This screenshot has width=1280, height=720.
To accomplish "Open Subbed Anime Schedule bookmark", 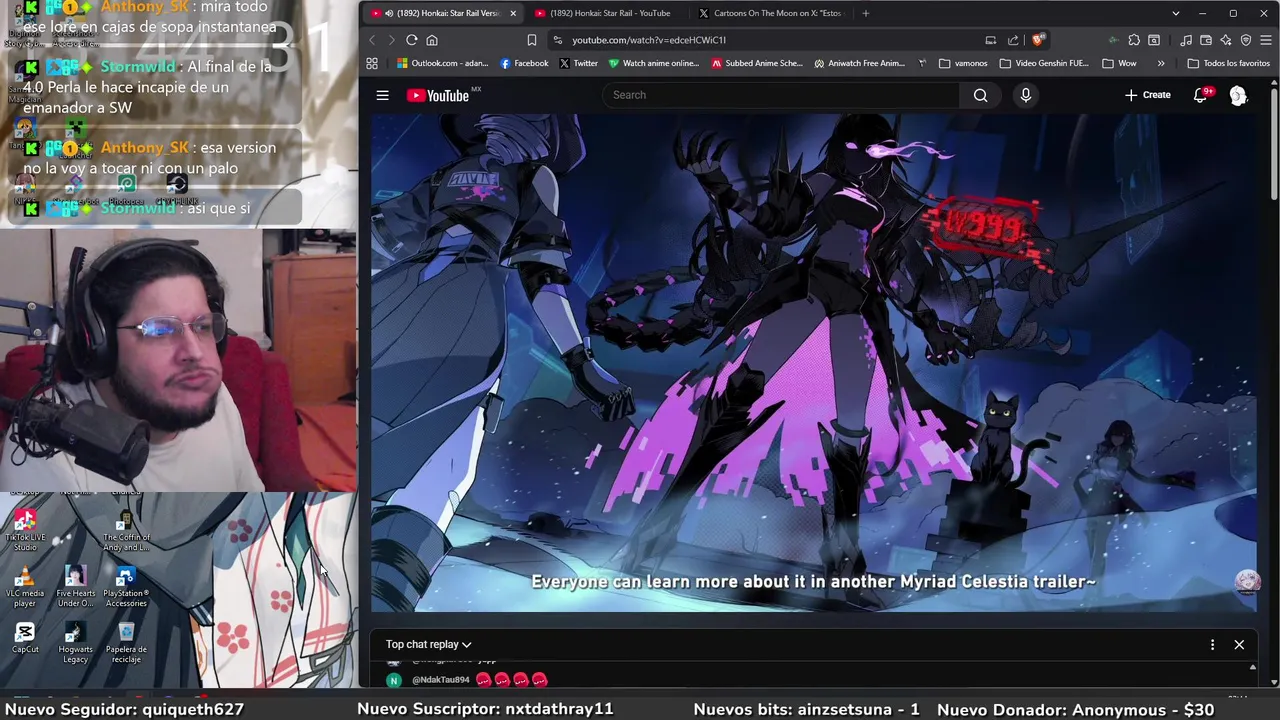I will 757,63.
